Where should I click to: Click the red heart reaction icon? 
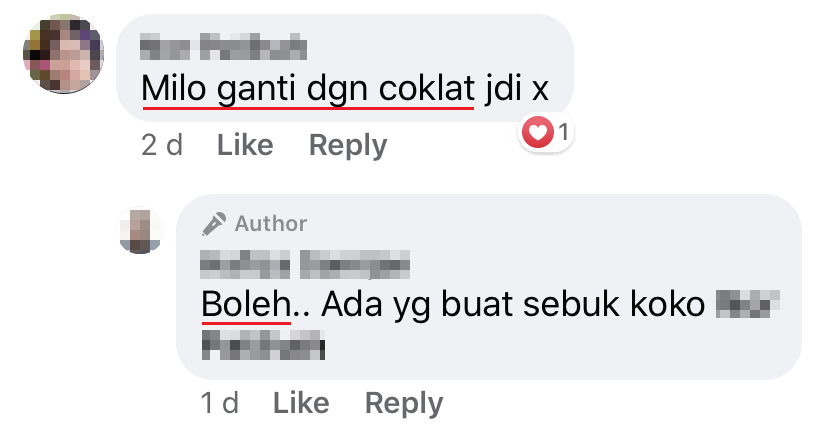click(537, 132)
